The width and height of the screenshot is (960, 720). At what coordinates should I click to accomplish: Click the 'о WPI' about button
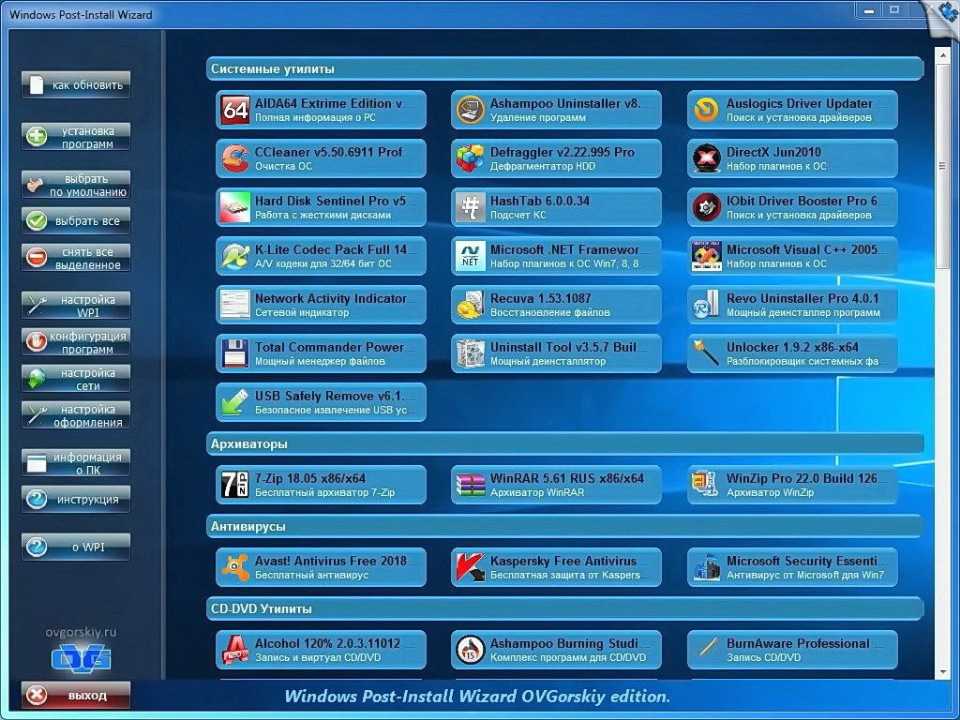[76, 547]
